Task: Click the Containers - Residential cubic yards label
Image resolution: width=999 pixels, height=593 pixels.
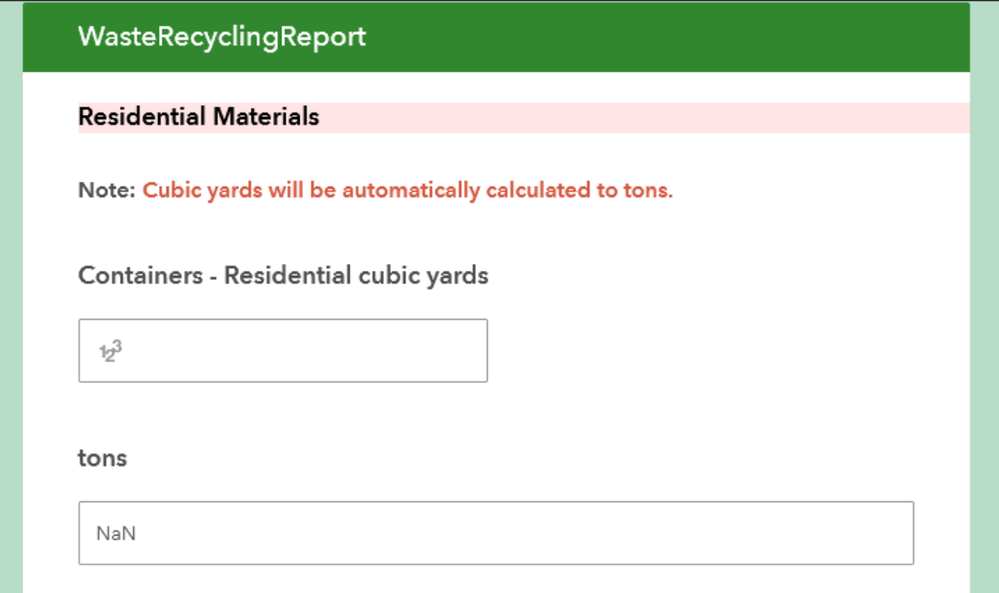Action: 283,275
